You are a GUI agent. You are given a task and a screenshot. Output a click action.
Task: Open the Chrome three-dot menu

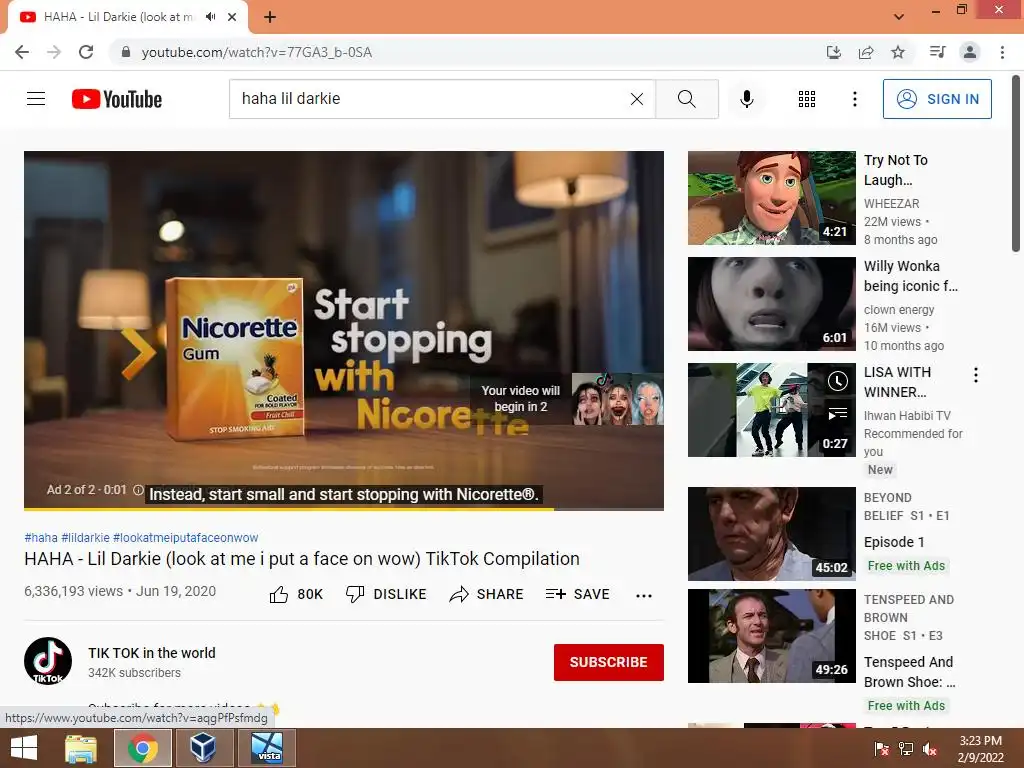coord(1002,52)
